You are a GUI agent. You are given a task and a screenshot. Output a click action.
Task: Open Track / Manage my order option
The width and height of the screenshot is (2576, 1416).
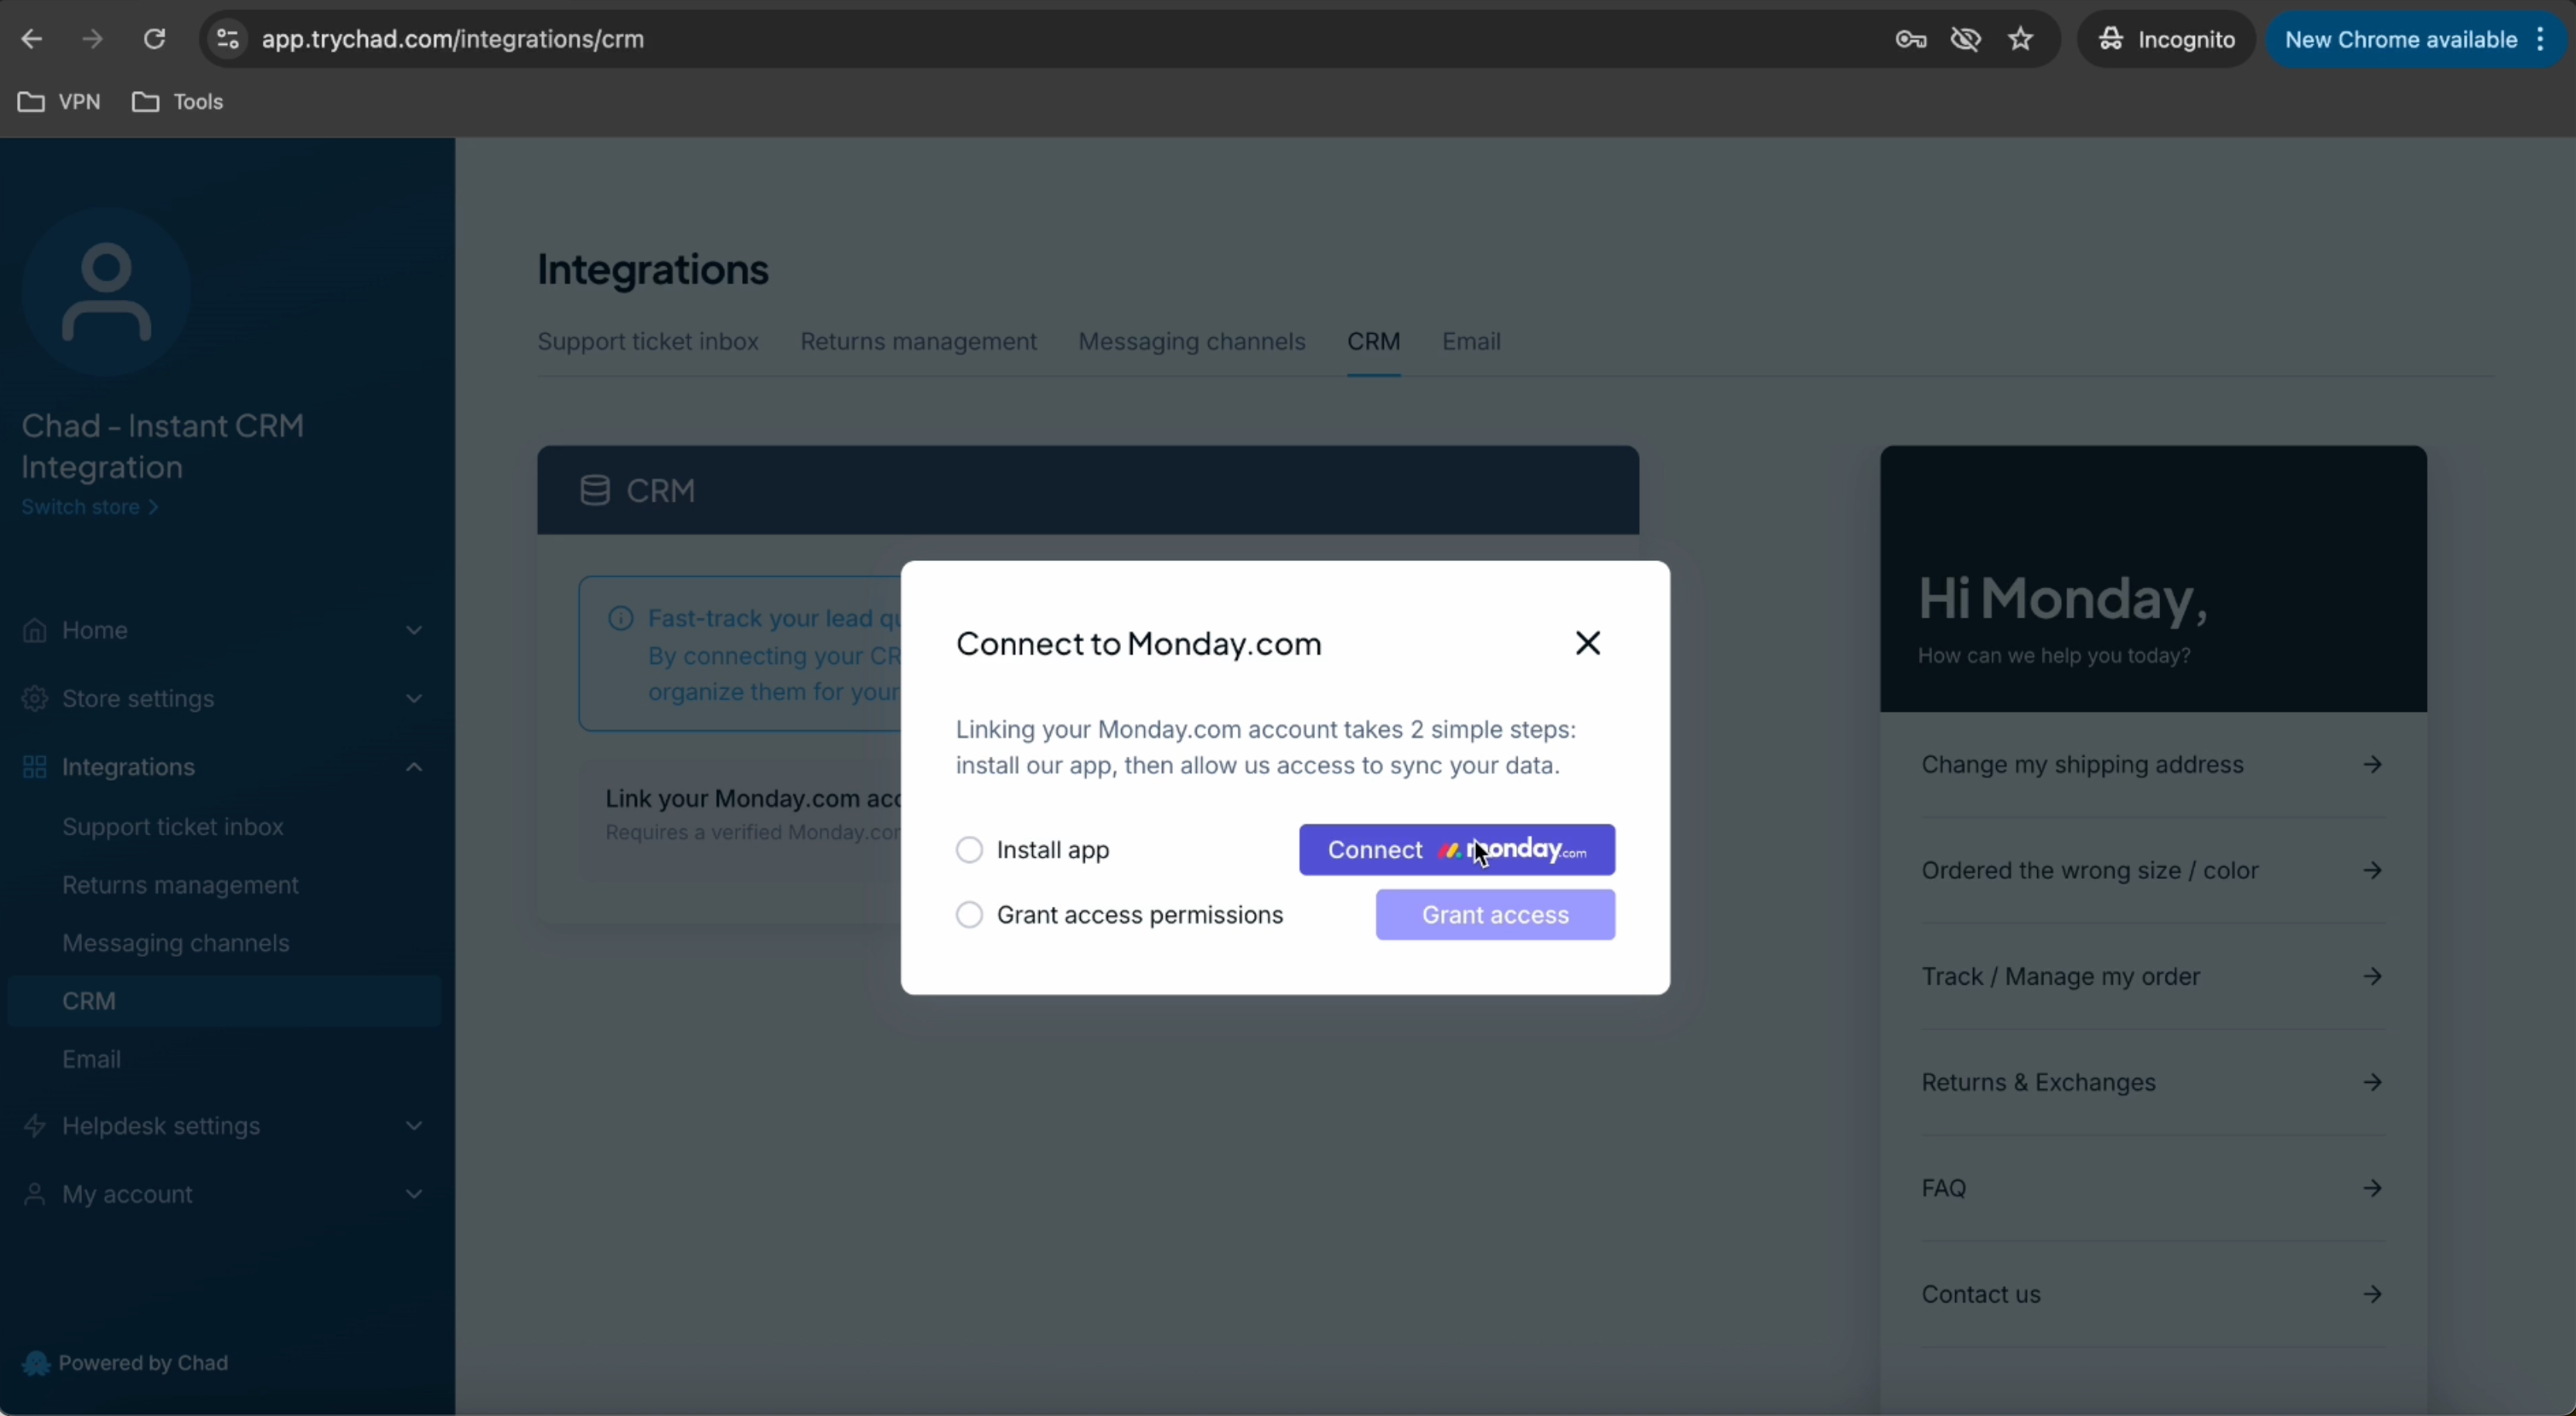click(2152, 977)
